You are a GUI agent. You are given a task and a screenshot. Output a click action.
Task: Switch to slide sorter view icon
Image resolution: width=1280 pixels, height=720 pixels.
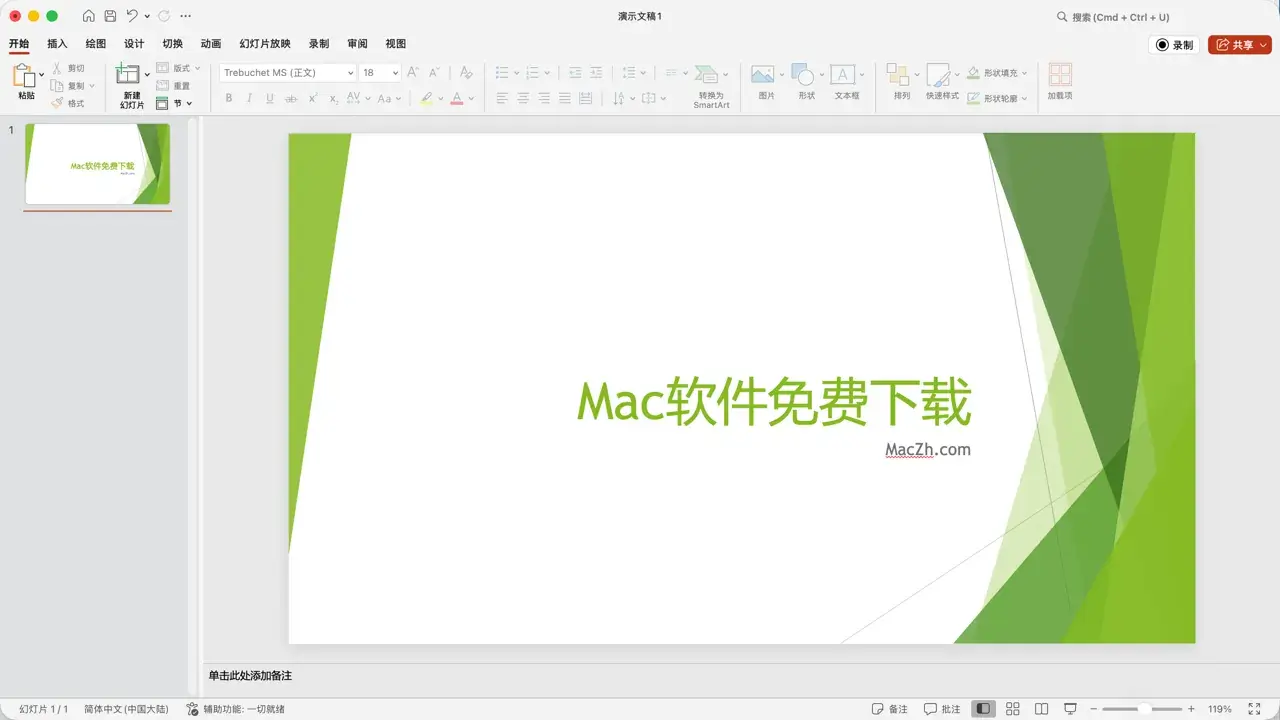[x=1012, y=709]
